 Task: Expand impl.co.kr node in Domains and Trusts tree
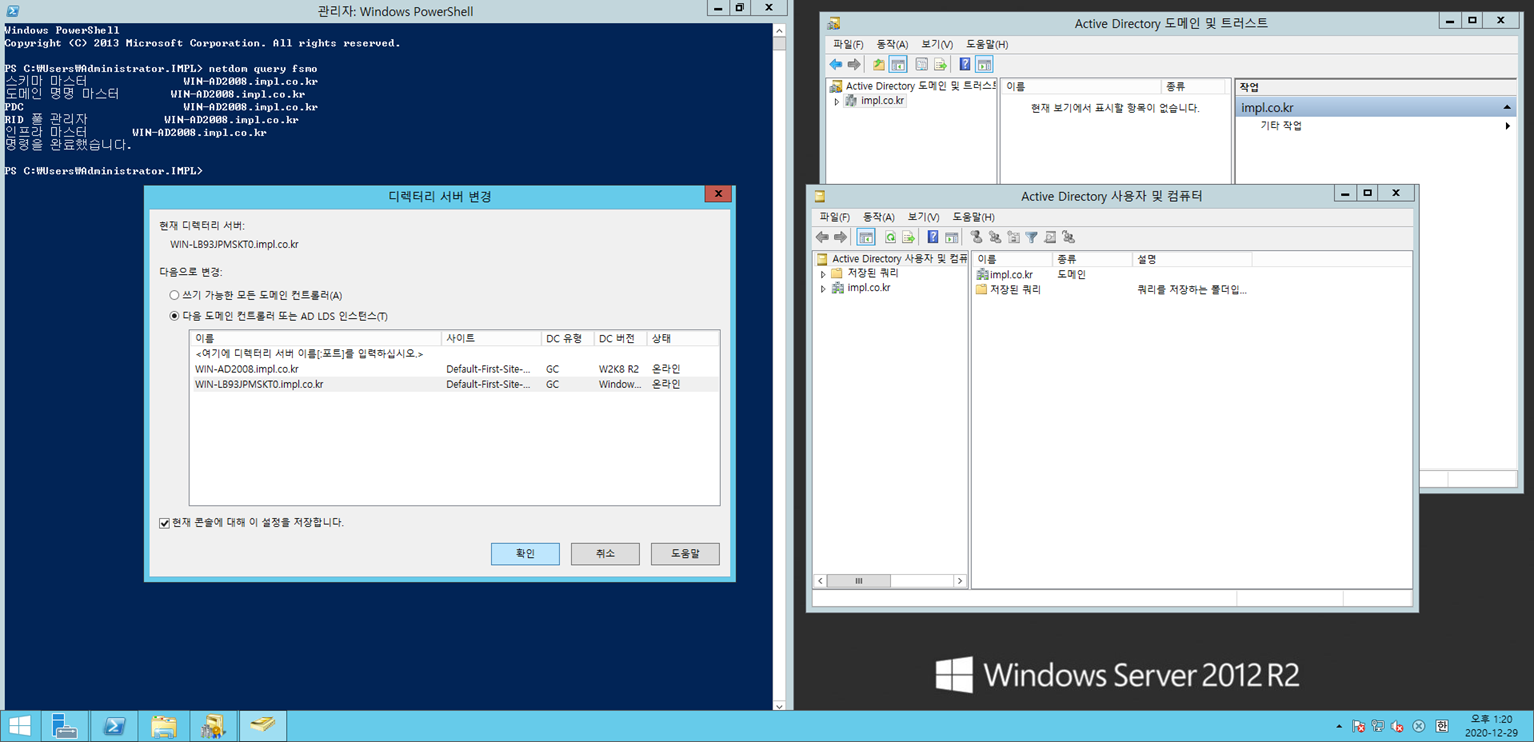click(x=837, y=101)
